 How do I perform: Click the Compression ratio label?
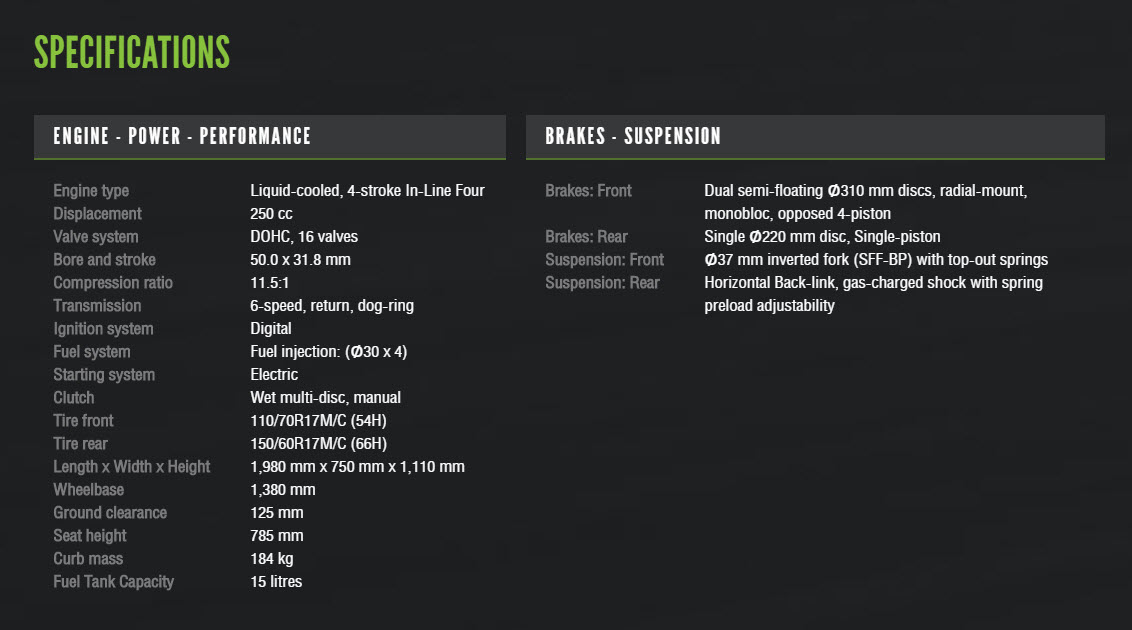click(113, 283)
